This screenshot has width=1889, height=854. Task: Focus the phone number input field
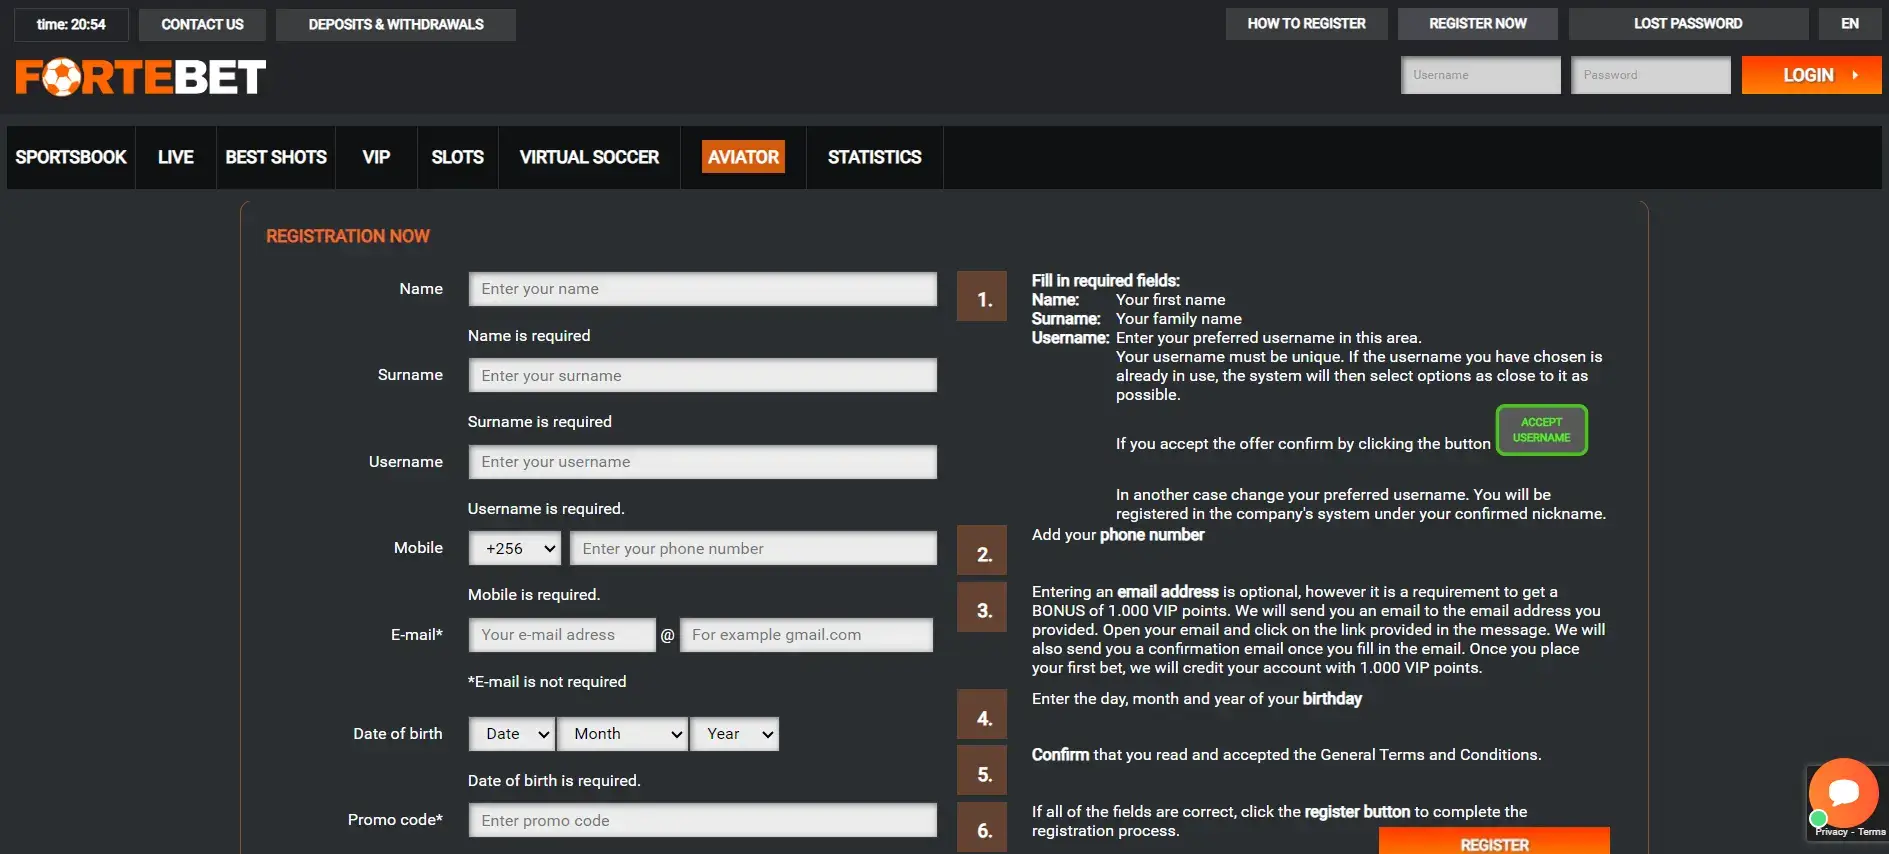click(x=753, y=548)
